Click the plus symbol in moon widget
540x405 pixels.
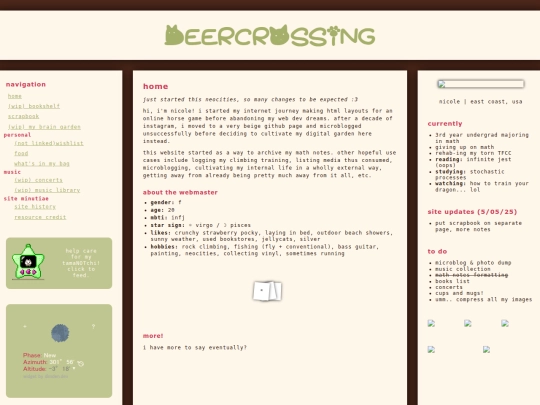25,326
